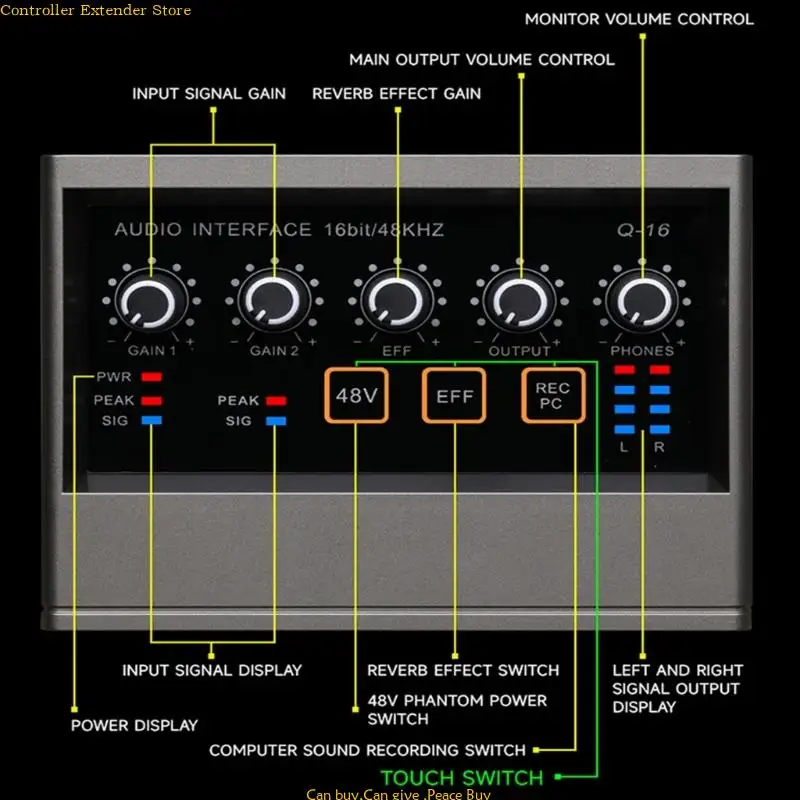Click the bottom blue LED of R meter

pos(660,430)
